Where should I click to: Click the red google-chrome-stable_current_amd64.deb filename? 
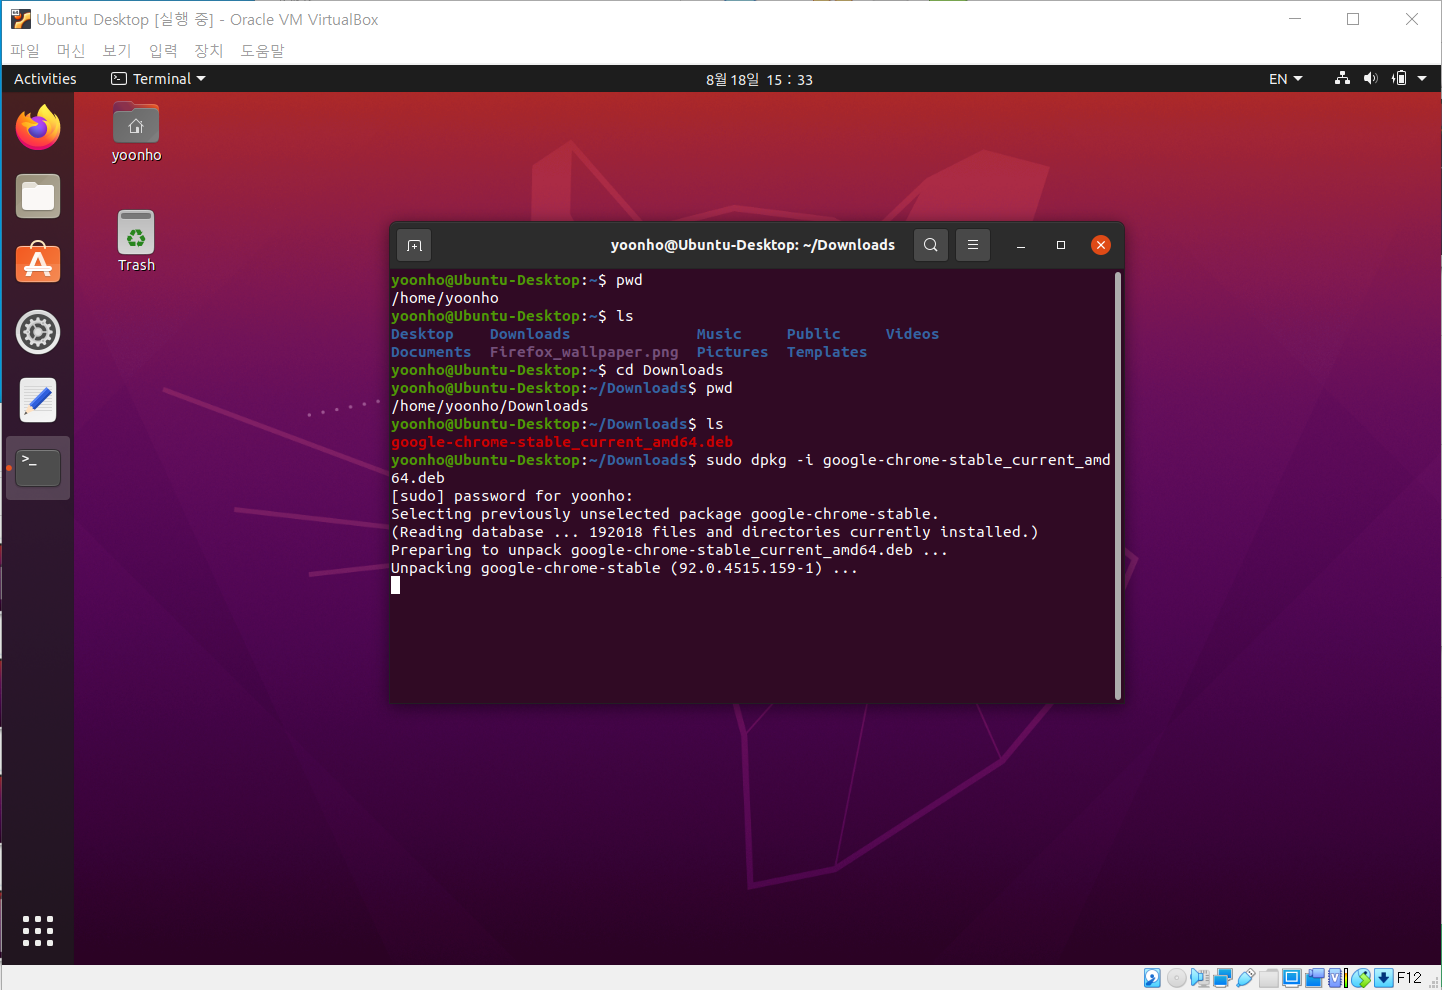pos(562,442)
